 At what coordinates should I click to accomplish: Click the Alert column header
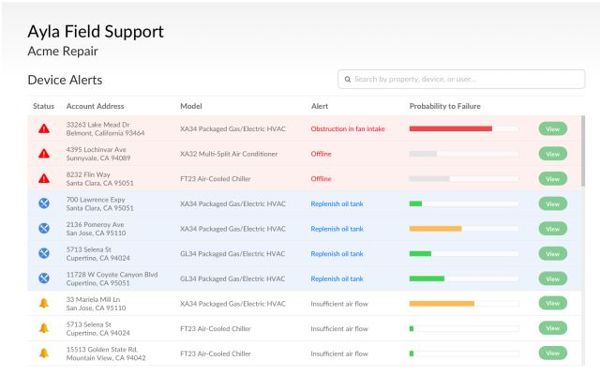(320, 106)
